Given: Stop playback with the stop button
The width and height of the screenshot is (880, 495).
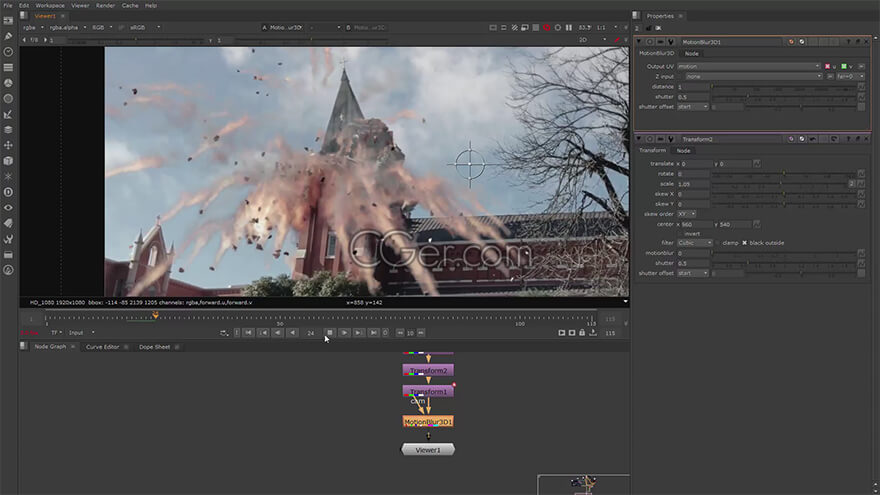Looking at the screenshot, I should click(x=330, y=333).
